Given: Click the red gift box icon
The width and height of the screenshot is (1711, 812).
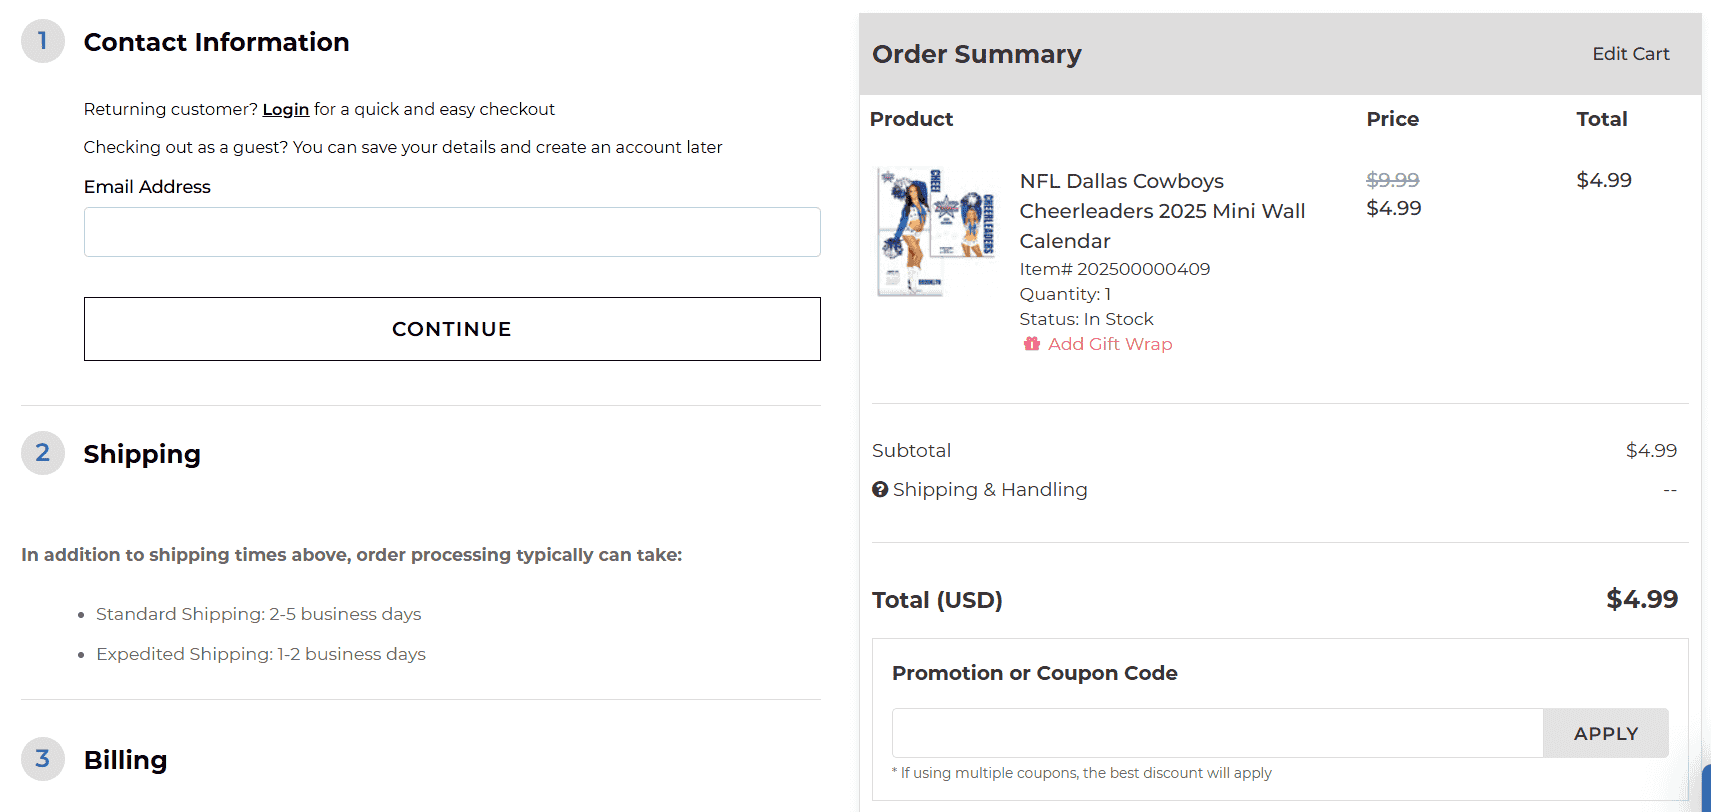Looking at the screenshot, I should pyautogui.click(x=1031, y=344).
